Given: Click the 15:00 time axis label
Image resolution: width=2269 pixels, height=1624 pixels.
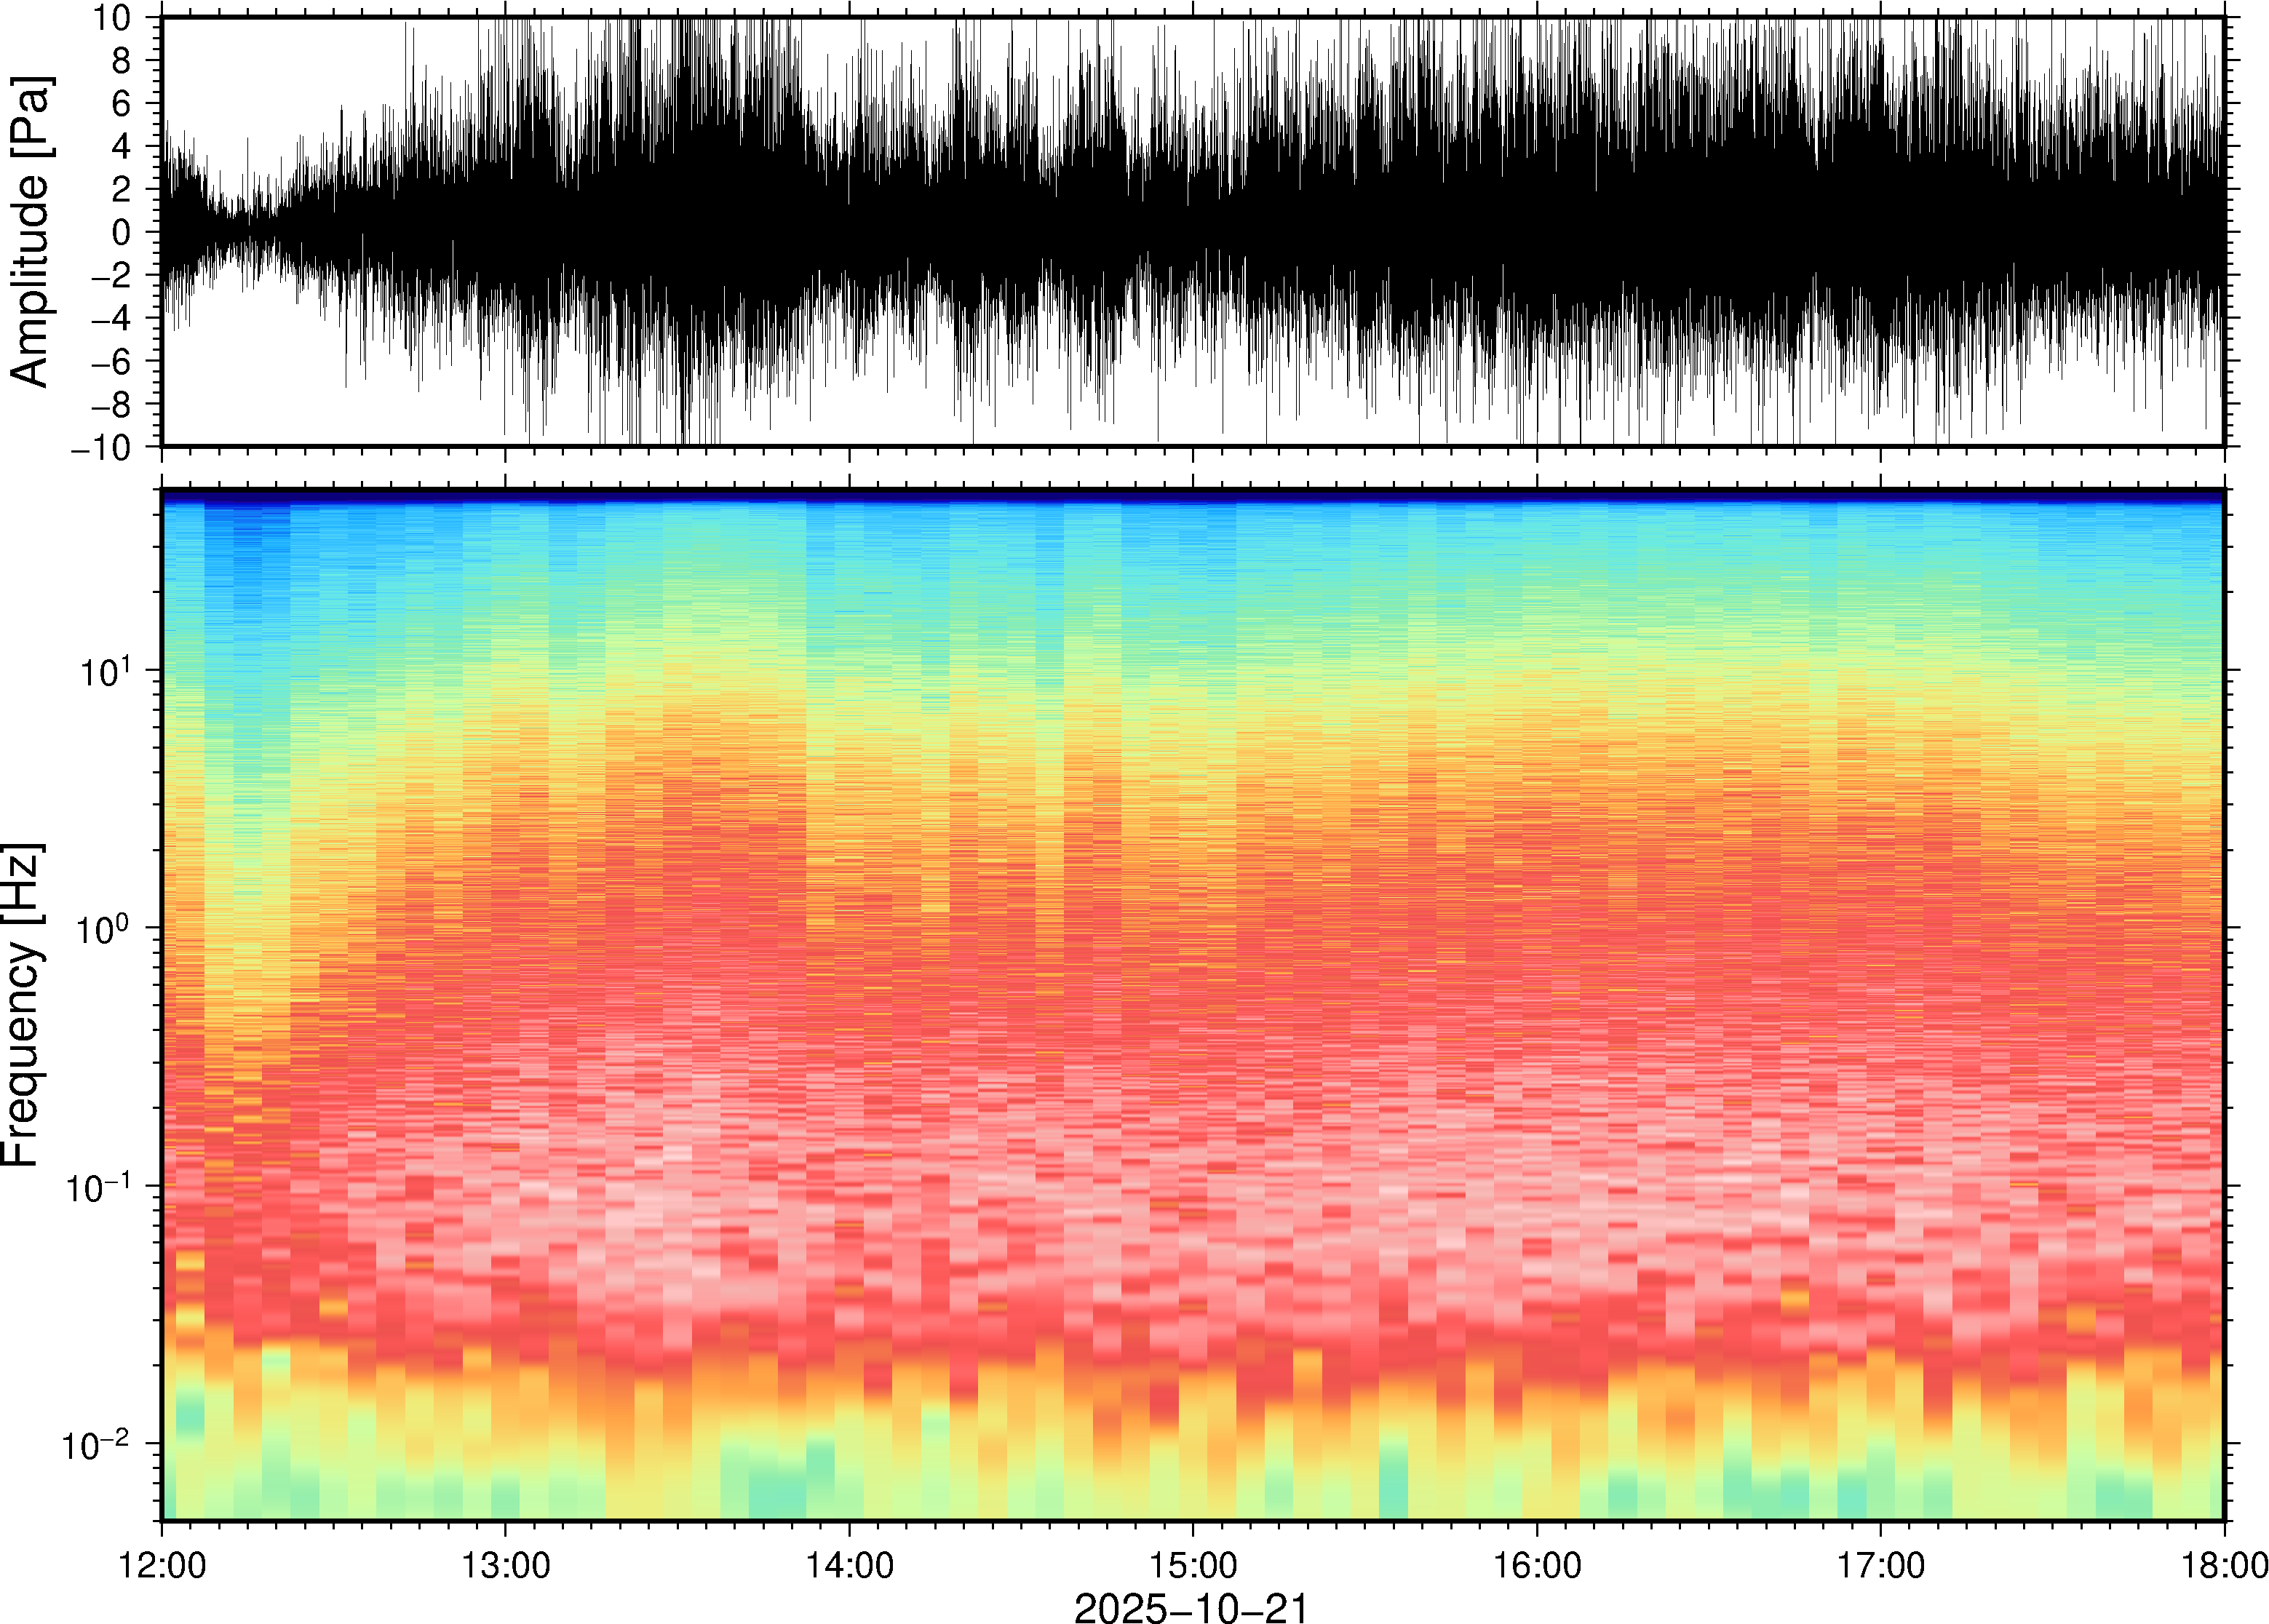Looking at the screenshot, I should [1193, 1565].
